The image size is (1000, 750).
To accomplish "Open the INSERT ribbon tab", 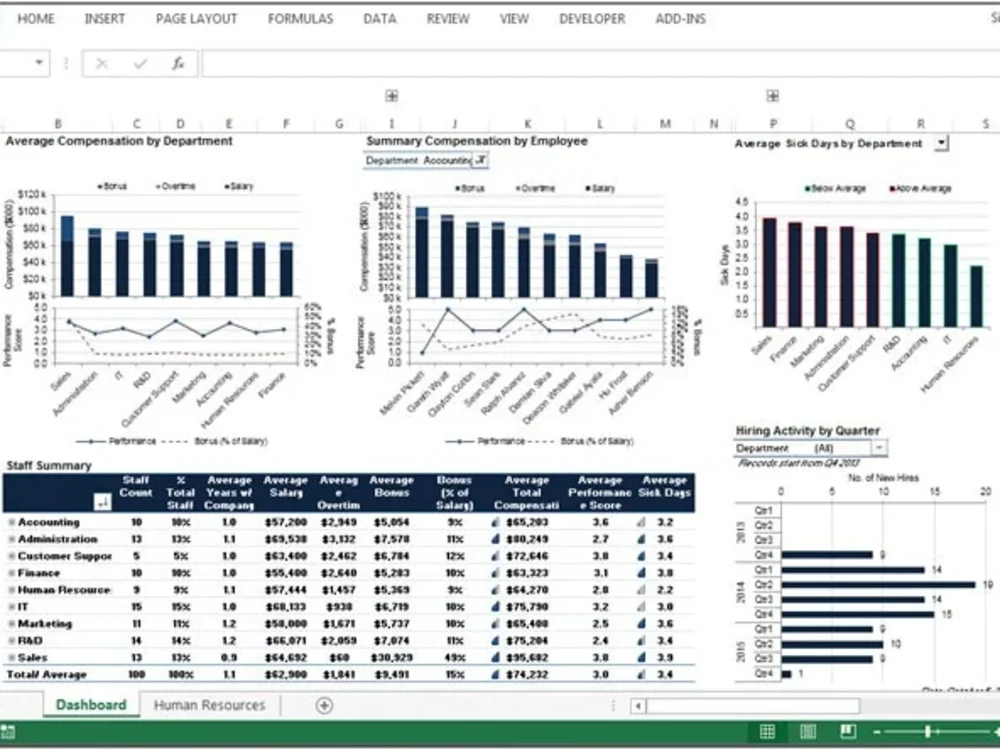I will click(x=105, y=19).
